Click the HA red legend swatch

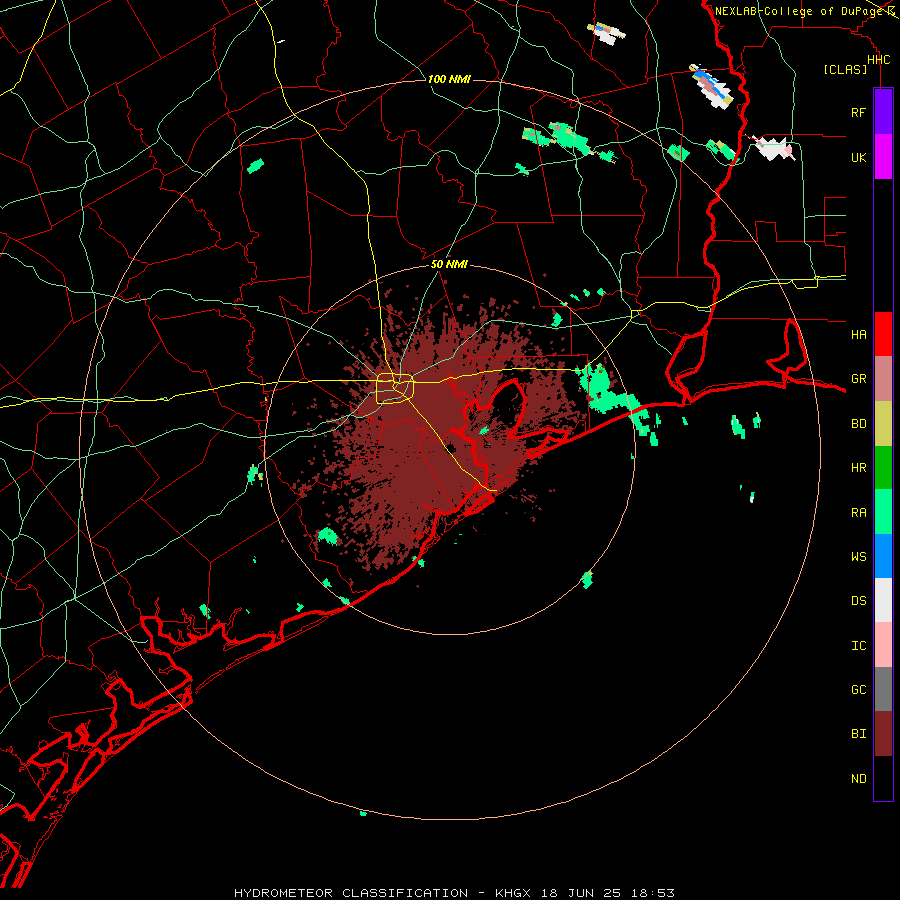click(883, 334)
